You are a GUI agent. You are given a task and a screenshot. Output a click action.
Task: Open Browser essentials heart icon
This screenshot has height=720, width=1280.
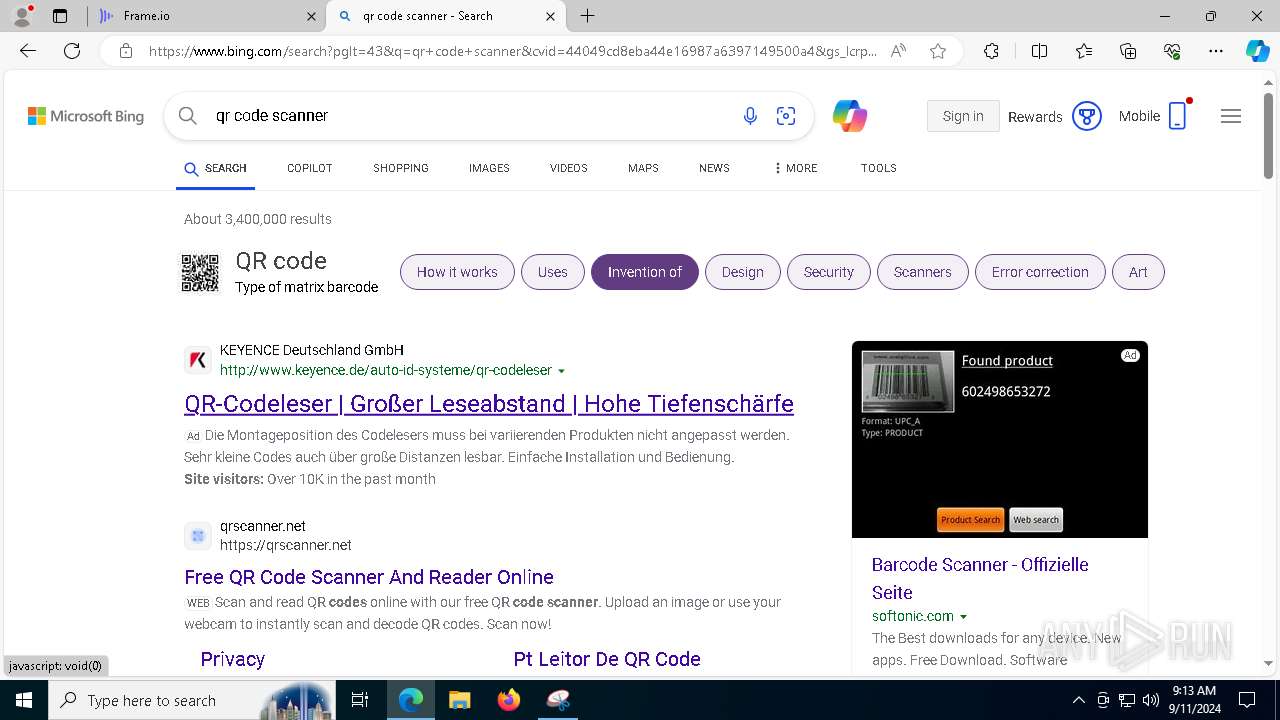tap(1172, 51)
